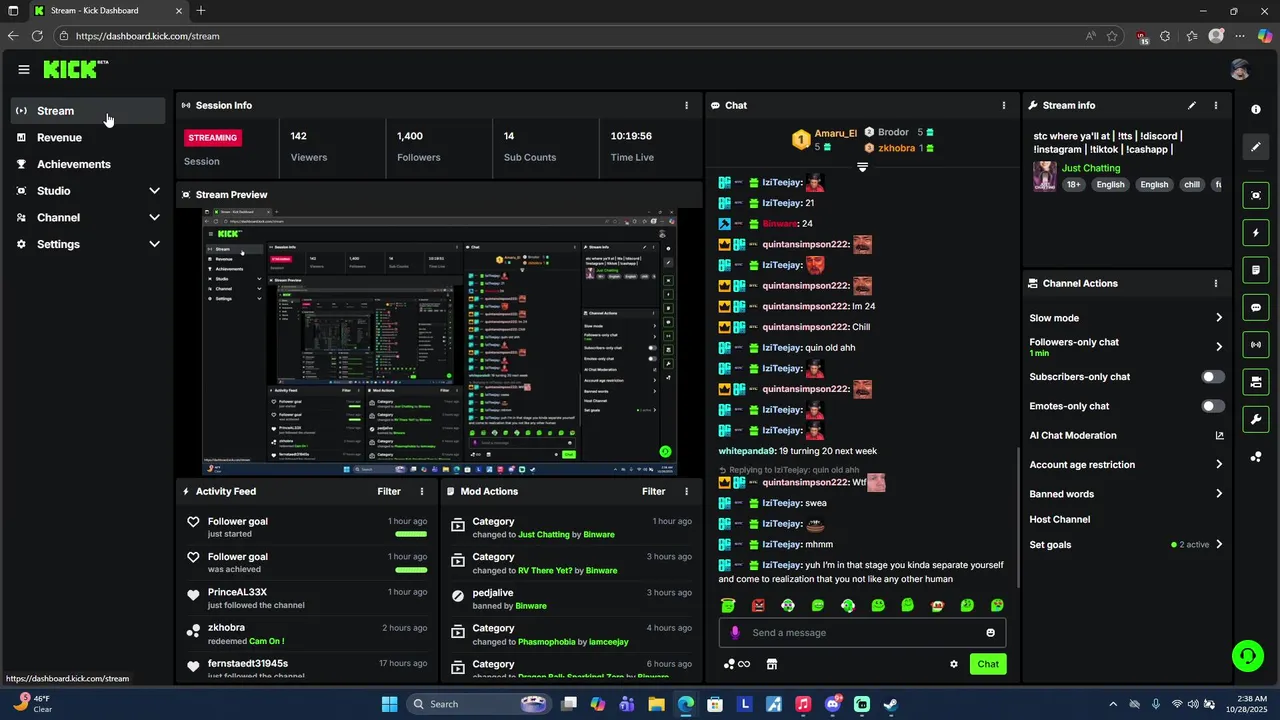Click the green Chat send button
1280x720 pixels.
(x=988, y=664)
